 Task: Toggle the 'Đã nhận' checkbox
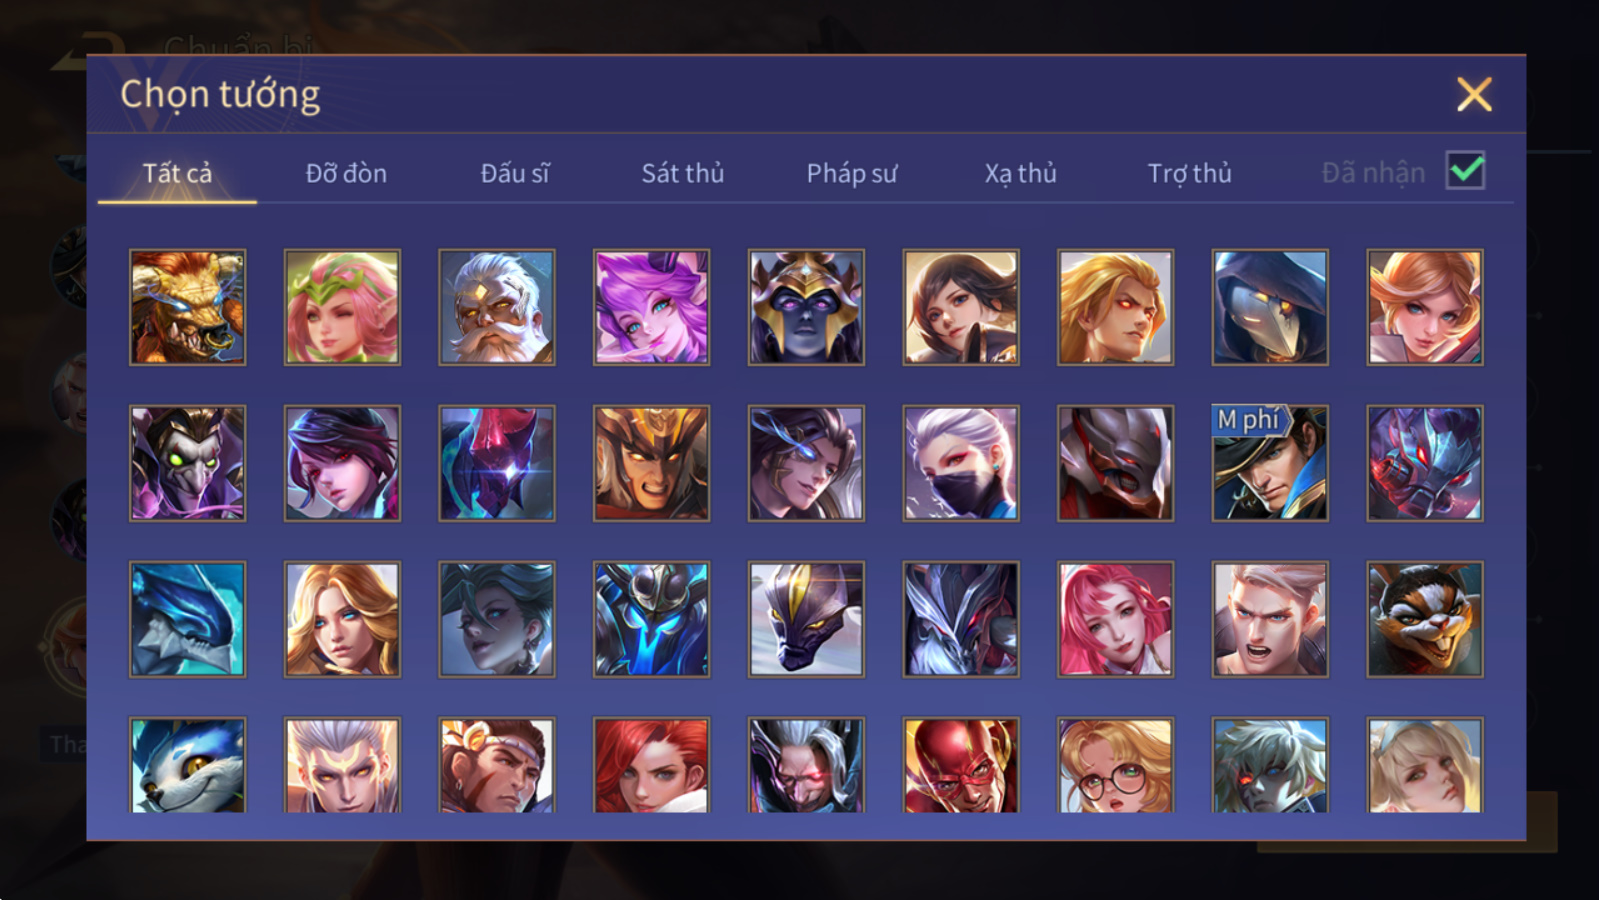(x=1465, y=171)
